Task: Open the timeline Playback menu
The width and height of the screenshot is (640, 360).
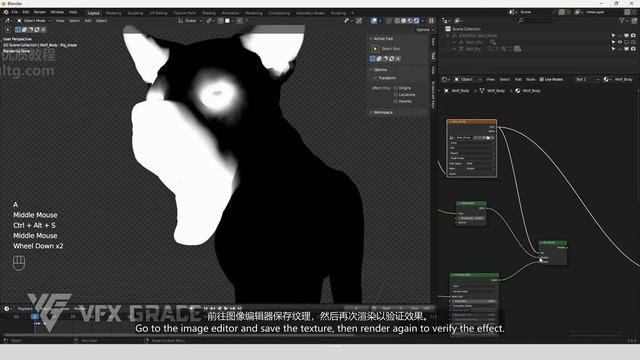Action: pyautogui.click(x=25, y=309)
